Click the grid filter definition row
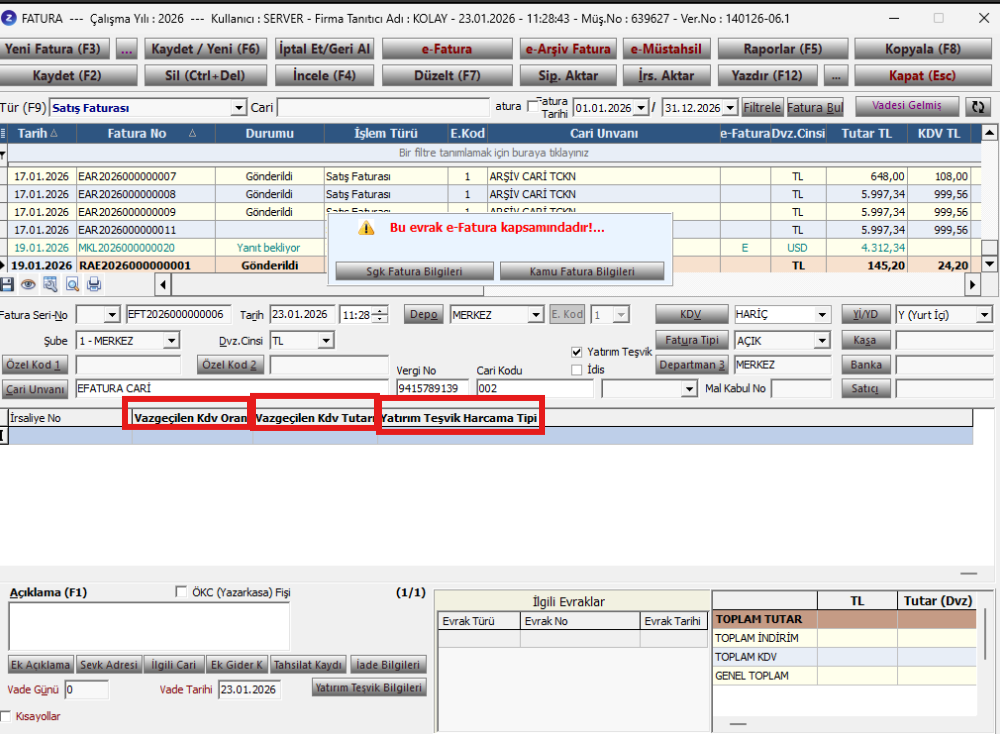The height and width of the screenshot is (734, 1000). [494, 153]
